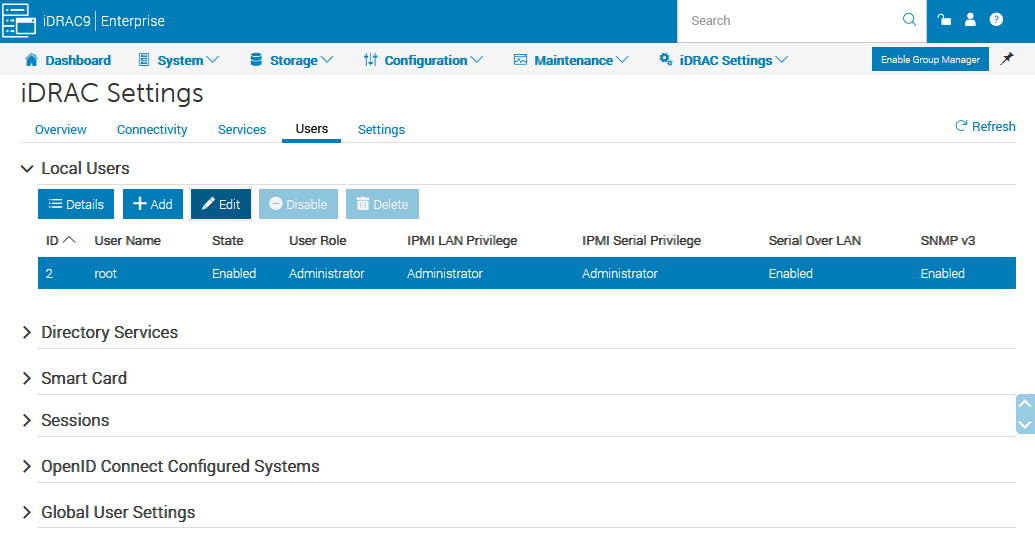This screenshot has width=1035, height=547.
Task: Switch to the Services tab
Action: (x=242, y=130)
